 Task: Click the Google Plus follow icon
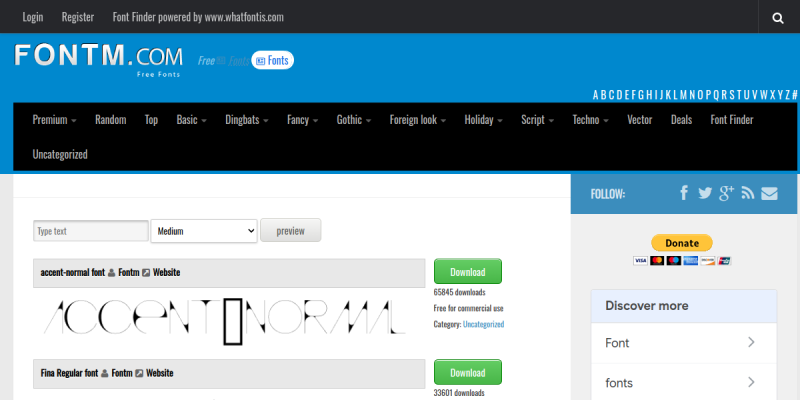[726, 193]
